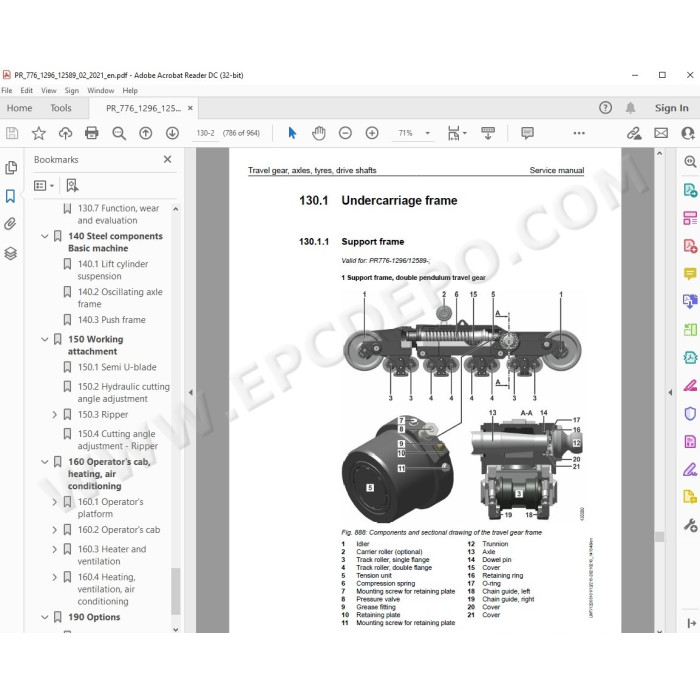700x700 pixels.
Task: Open the notifications bell
Action: 630,108
